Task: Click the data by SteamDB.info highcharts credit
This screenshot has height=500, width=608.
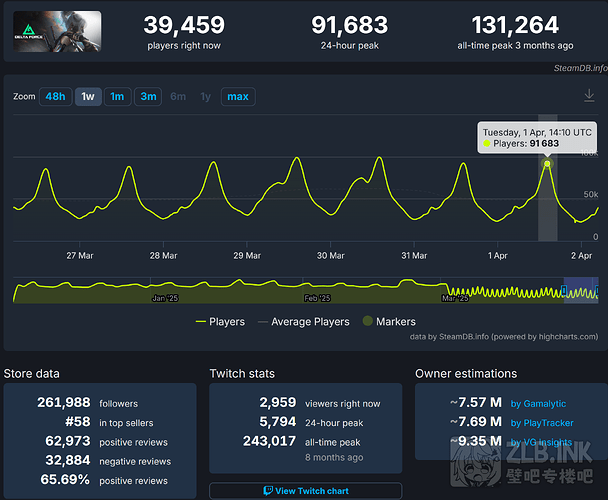Action: click(x=504, y=337)
